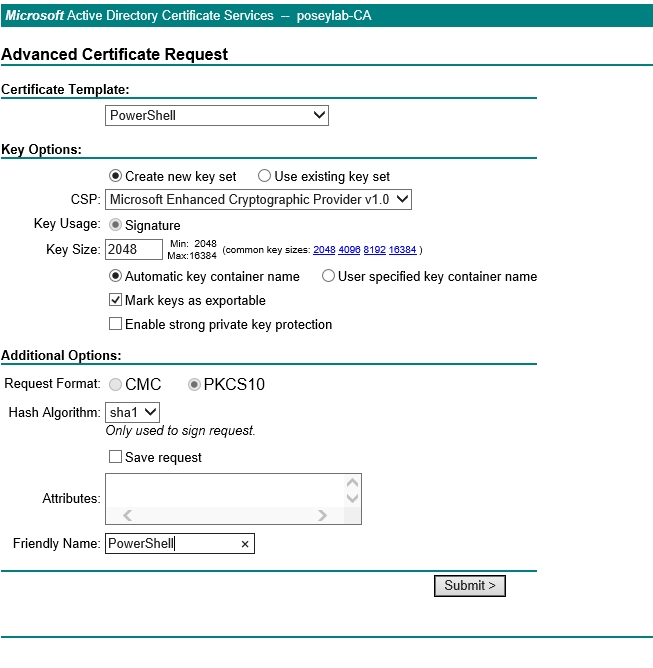
Task: Open the Hash Algorithm sha1 dropdown
Action: (x=133, y=411)
